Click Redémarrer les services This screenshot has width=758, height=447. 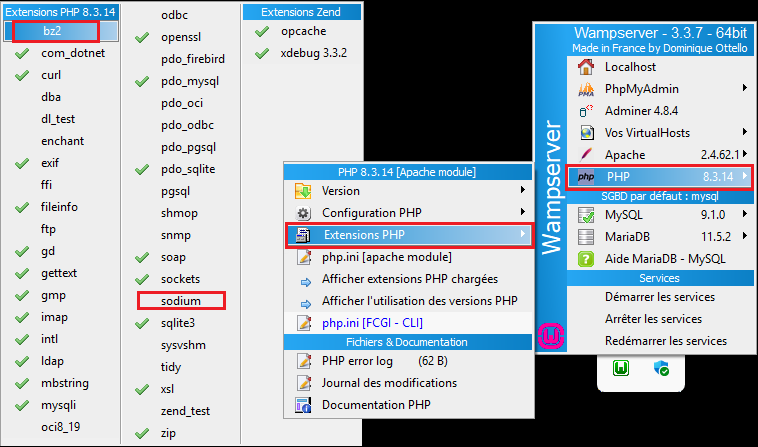pyautogui.click(x=659, y=341)
